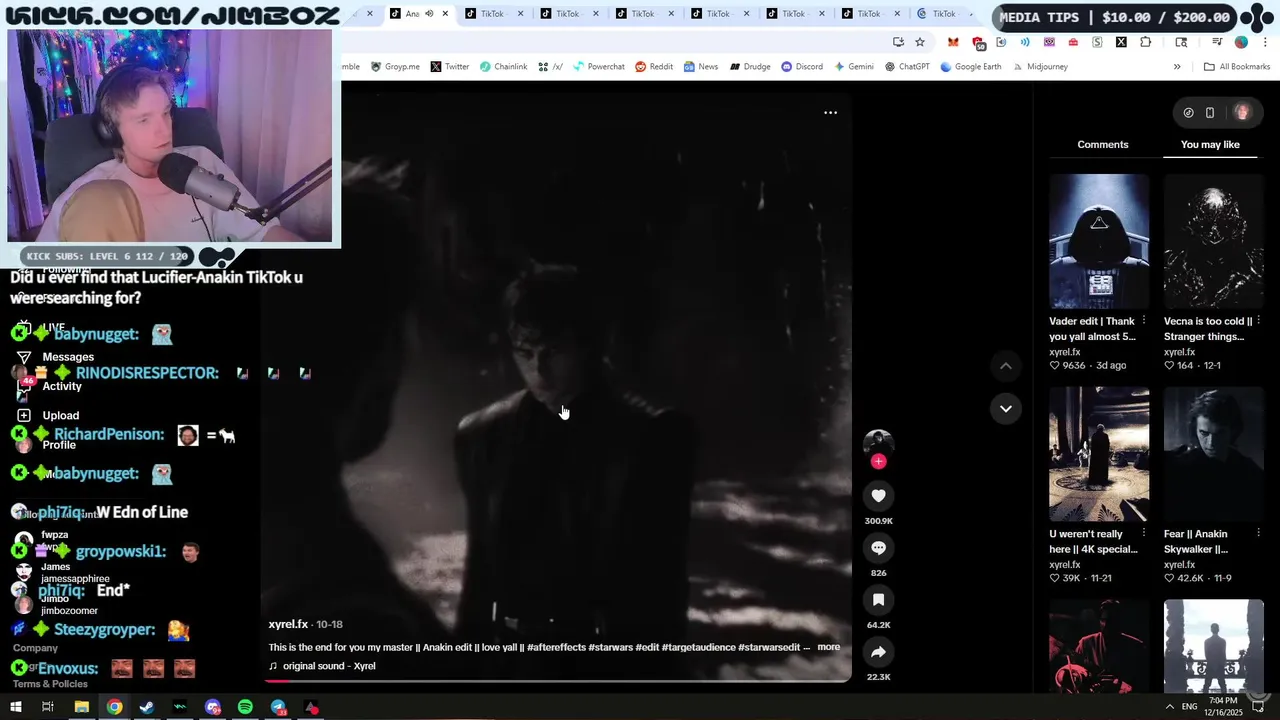The height and width of the screenshot is (720, 1280).
Task: Open the profile avatar in top pill
Action: point(1242,113)
